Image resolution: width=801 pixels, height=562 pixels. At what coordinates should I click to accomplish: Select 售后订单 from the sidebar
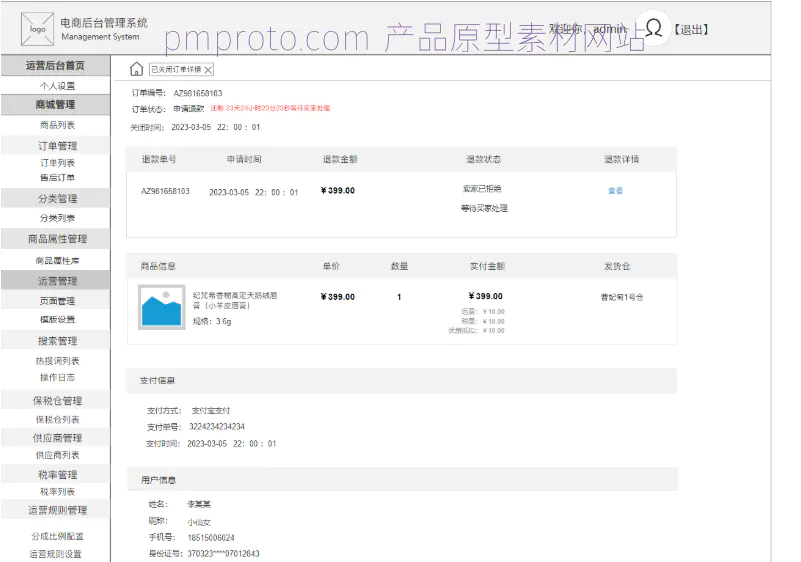[x=57, y=177]
